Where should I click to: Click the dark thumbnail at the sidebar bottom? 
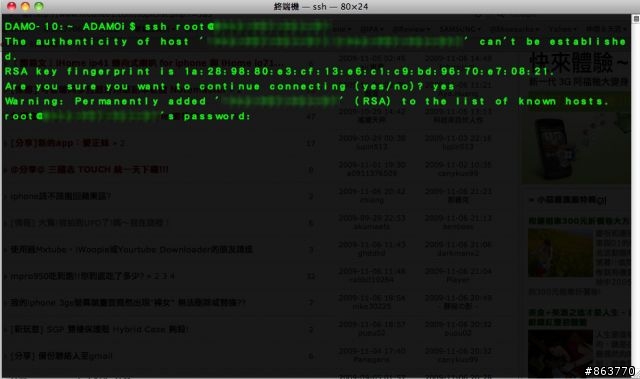tap(560, 353)
